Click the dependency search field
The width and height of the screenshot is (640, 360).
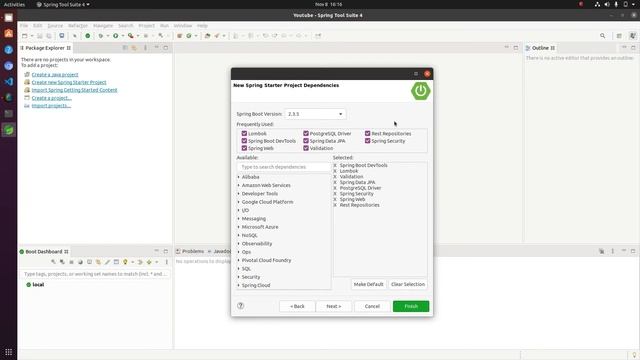(284, 167)
